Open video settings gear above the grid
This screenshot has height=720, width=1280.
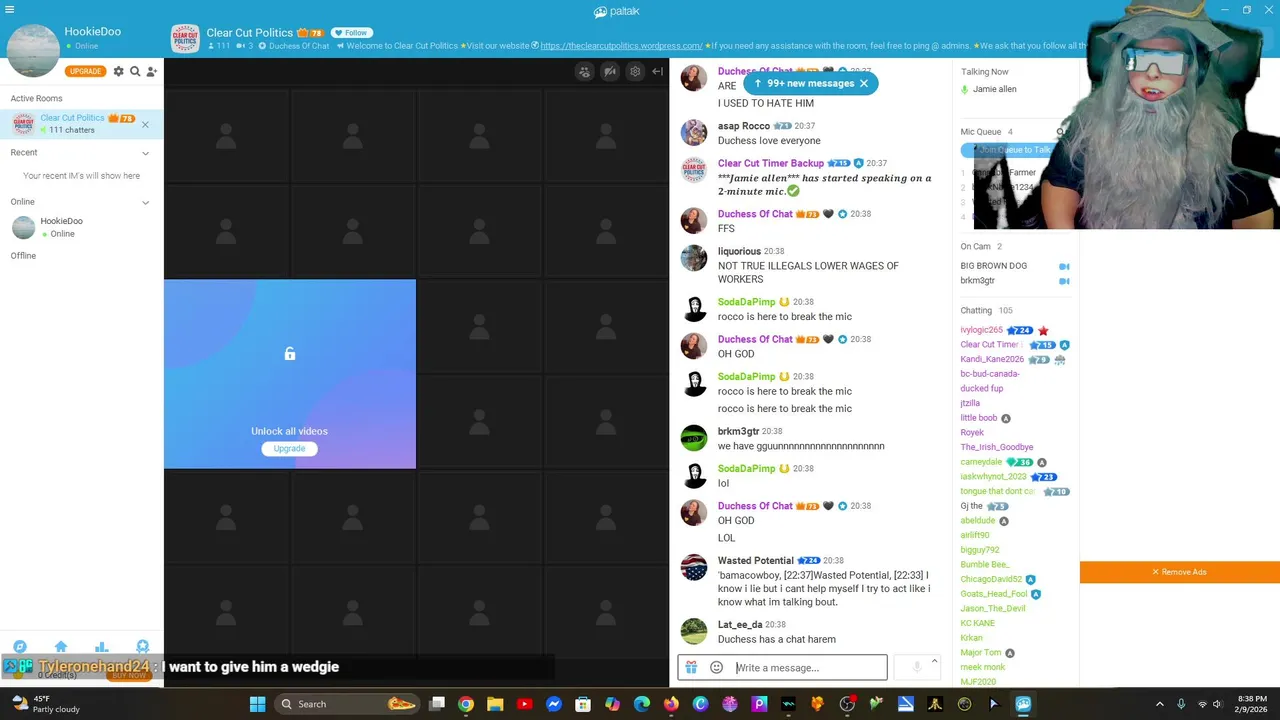pyautogui.click(x=635, y=72)
